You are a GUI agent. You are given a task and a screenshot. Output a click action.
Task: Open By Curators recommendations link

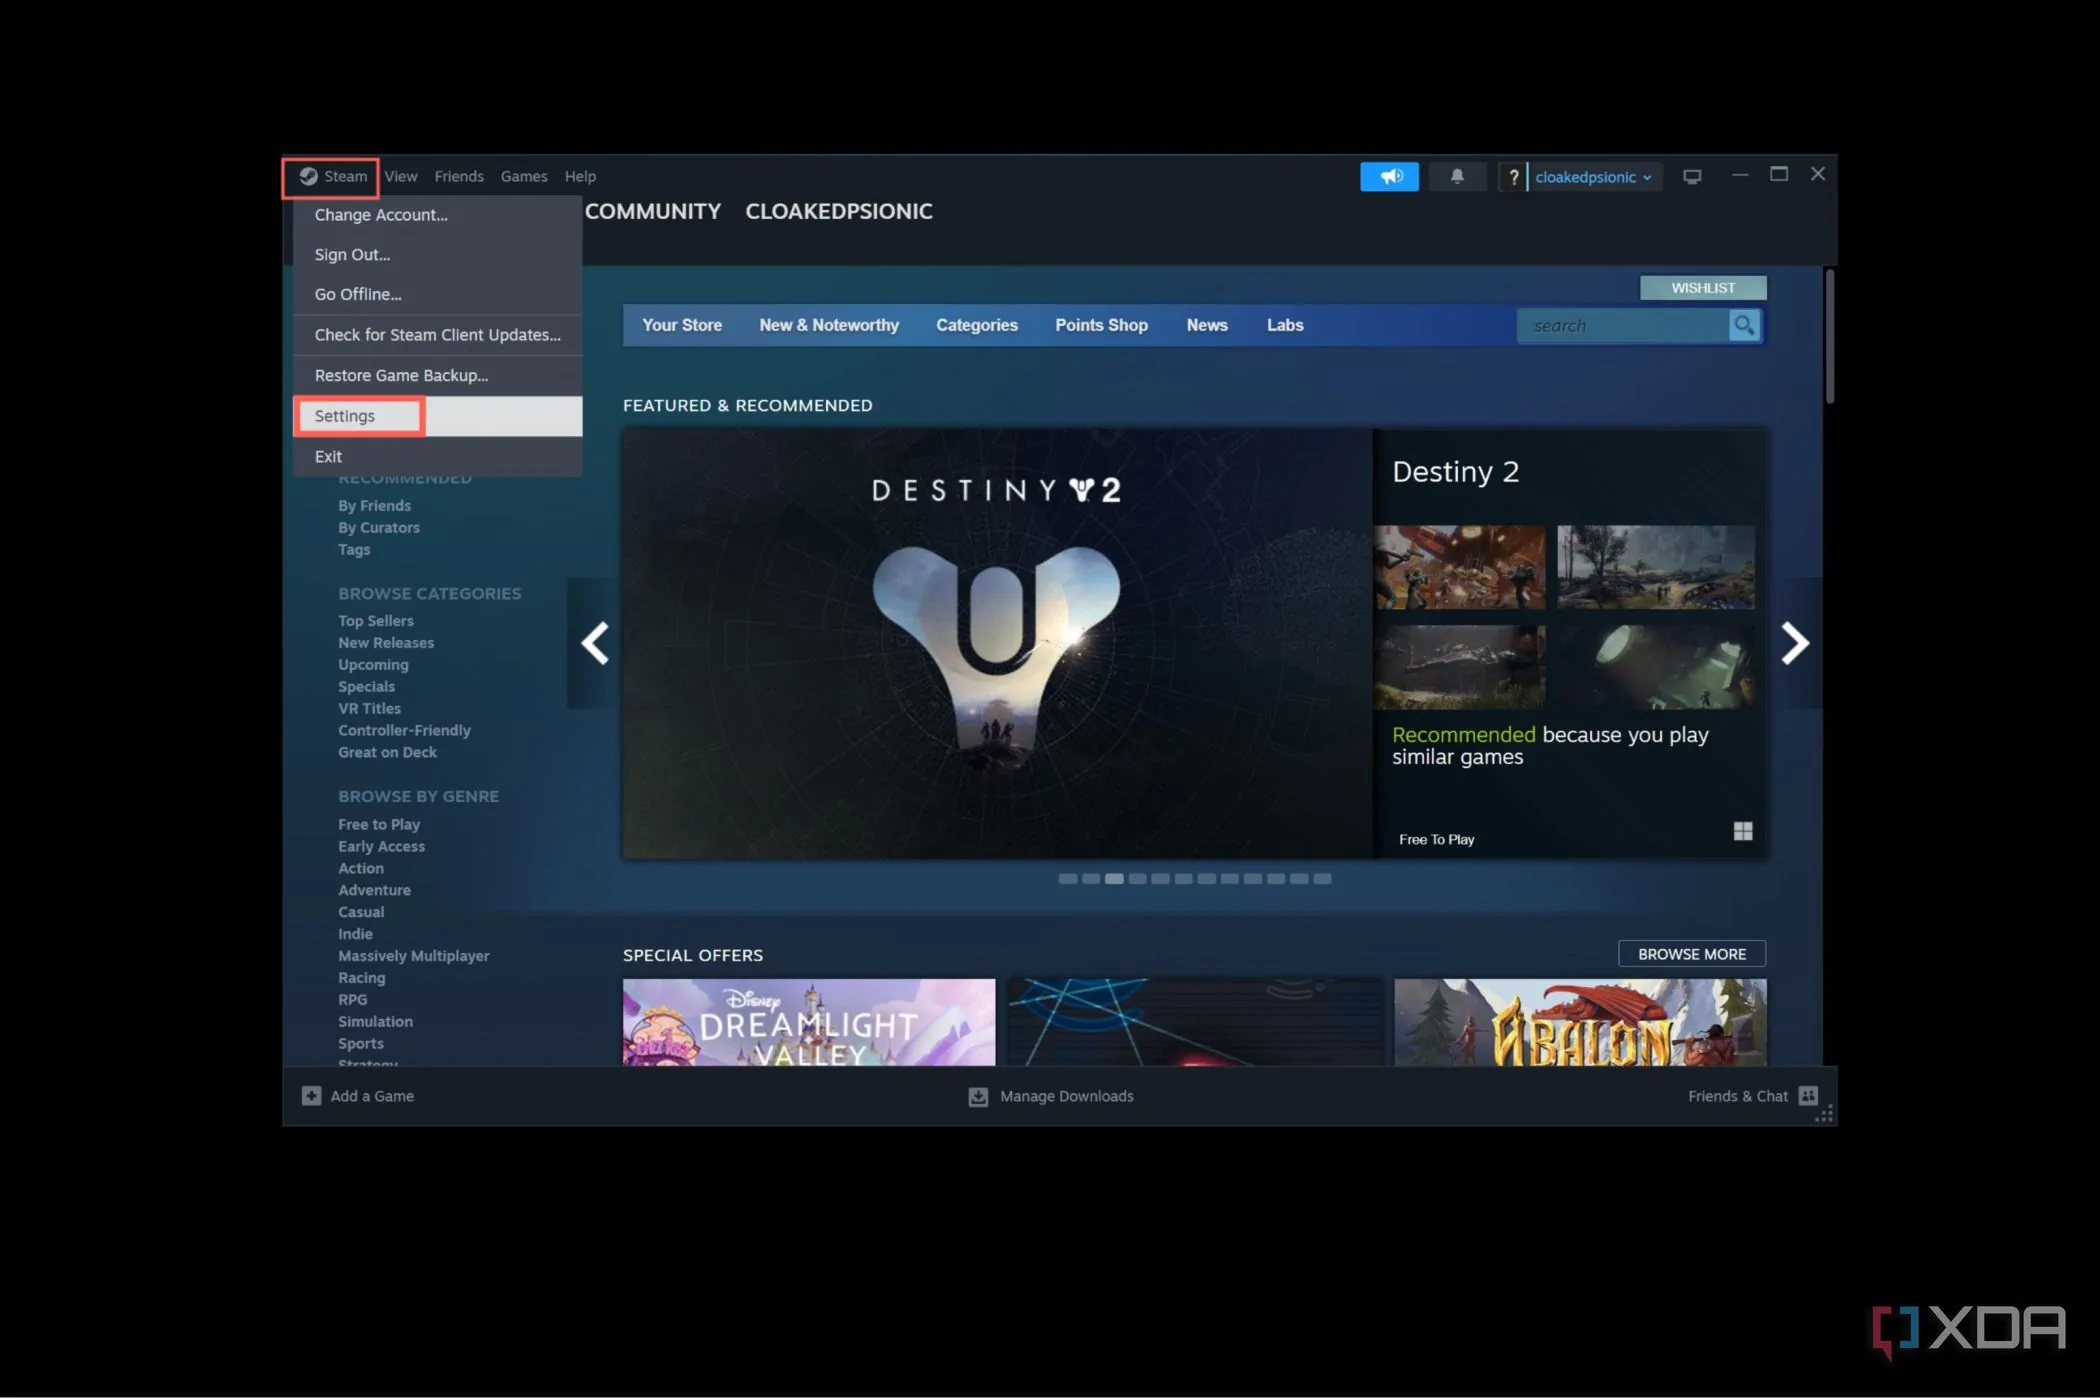tap(379, 528)
